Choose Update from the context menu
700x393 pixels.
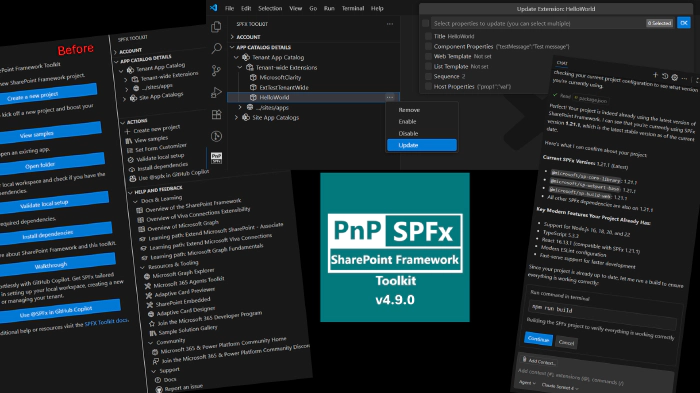click(x=422, y=145)
